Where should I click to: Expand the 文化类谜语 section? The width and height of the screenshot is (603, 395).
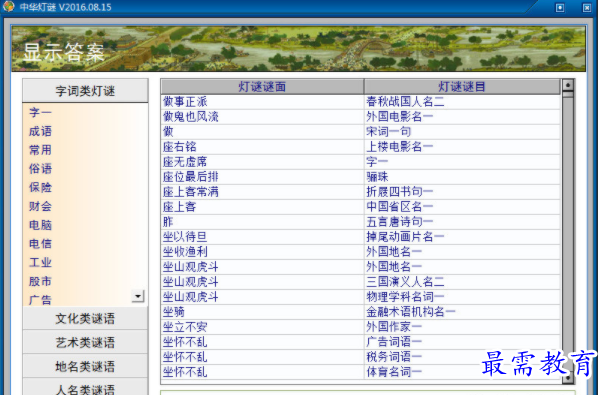coord(85,318)
